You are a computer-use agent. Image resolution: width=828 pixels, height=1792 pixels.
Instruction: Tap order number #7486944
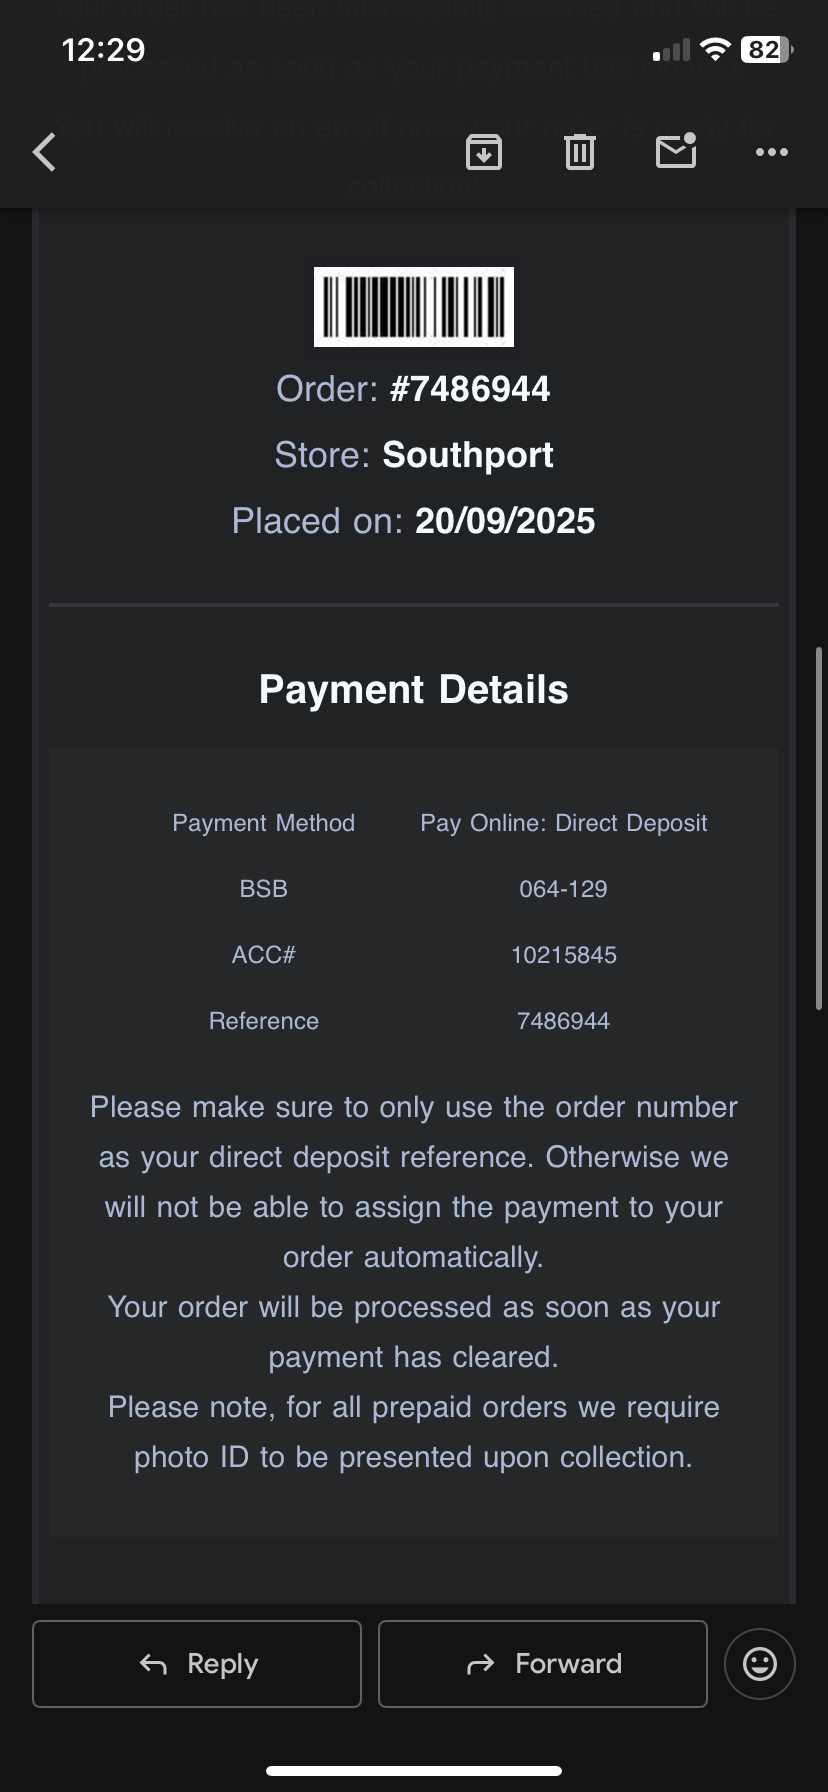click(470, 389)
